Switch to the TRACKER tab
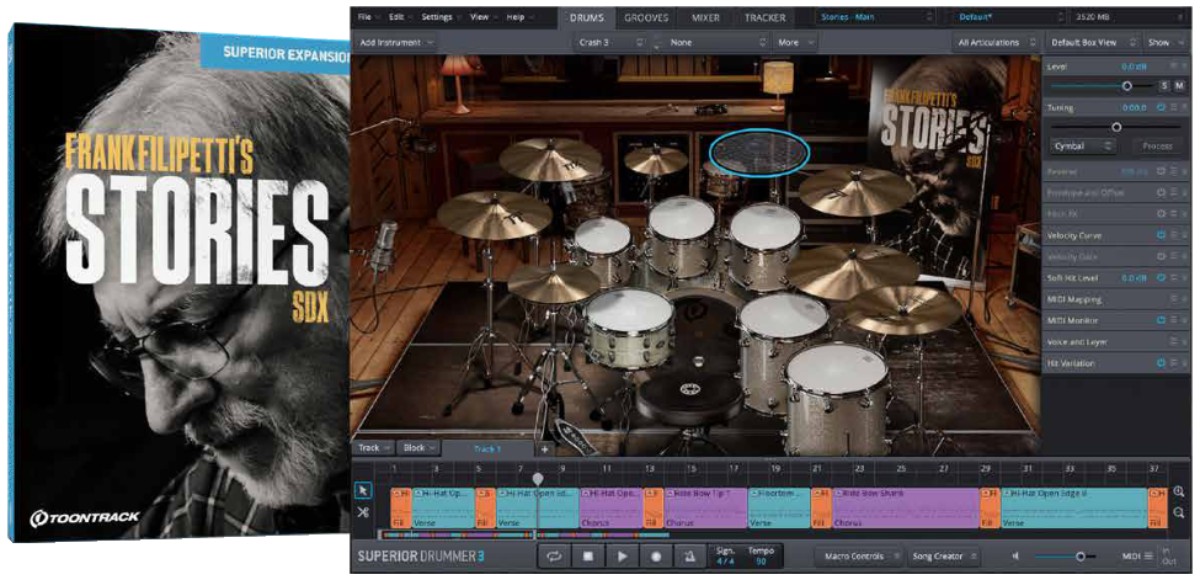Image resolution: width=1200 pixels, height=580 pixels. [x=764, y=17]
